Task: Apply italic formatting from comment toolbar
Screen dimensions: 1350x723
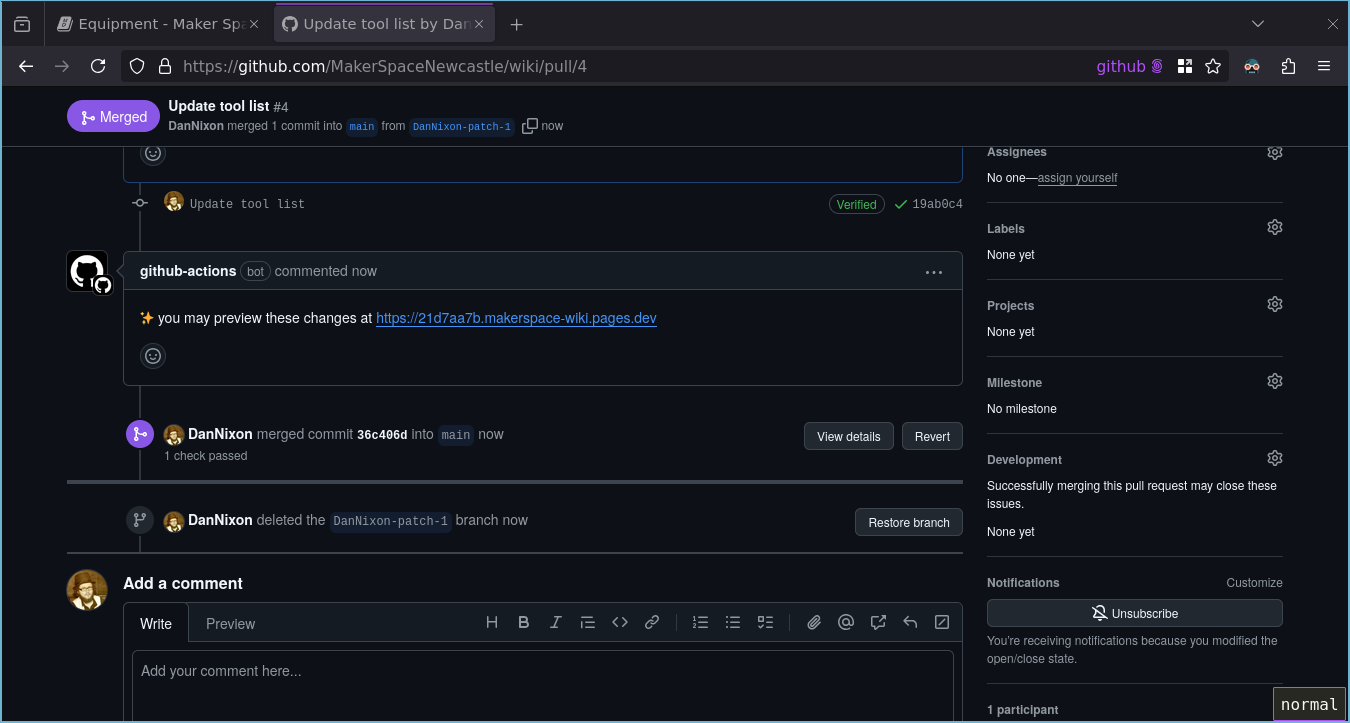Action: (555, 622)
